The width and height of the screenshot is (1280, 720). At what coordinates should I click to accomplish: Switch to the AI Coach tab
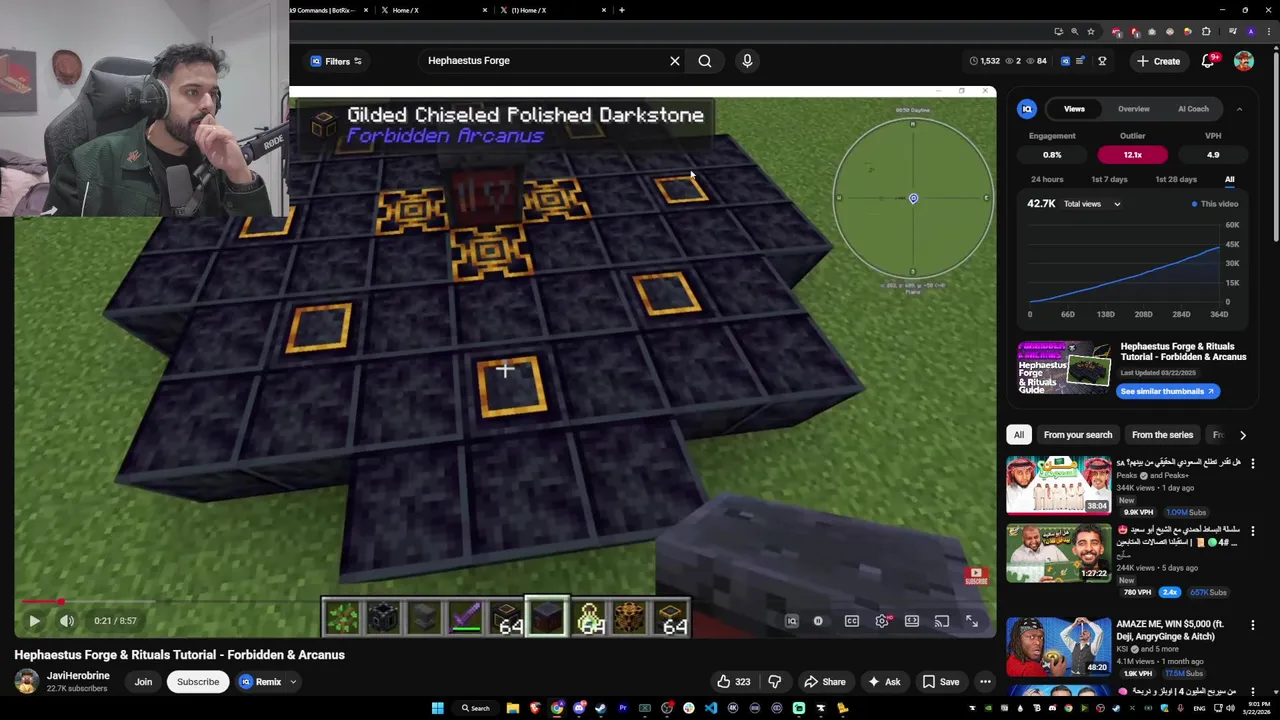point(1193,109)
